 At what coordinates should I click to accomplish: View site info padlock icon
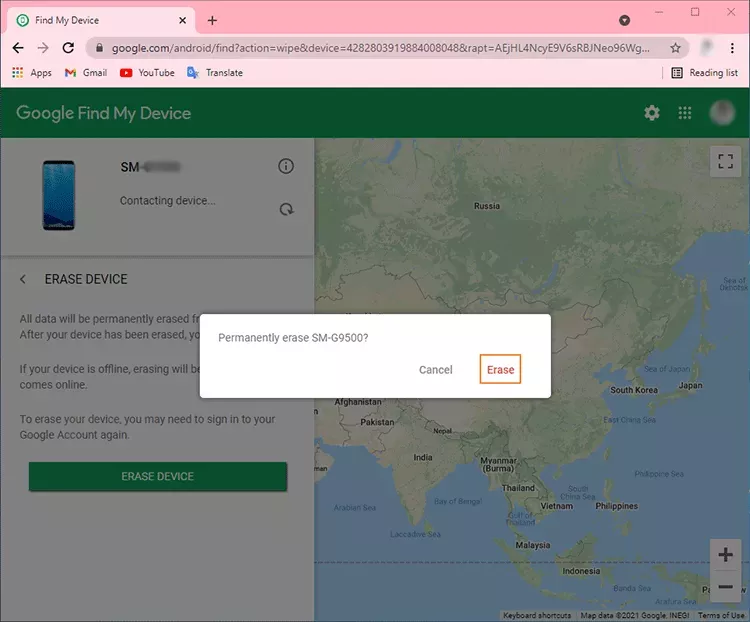(99, 48)
